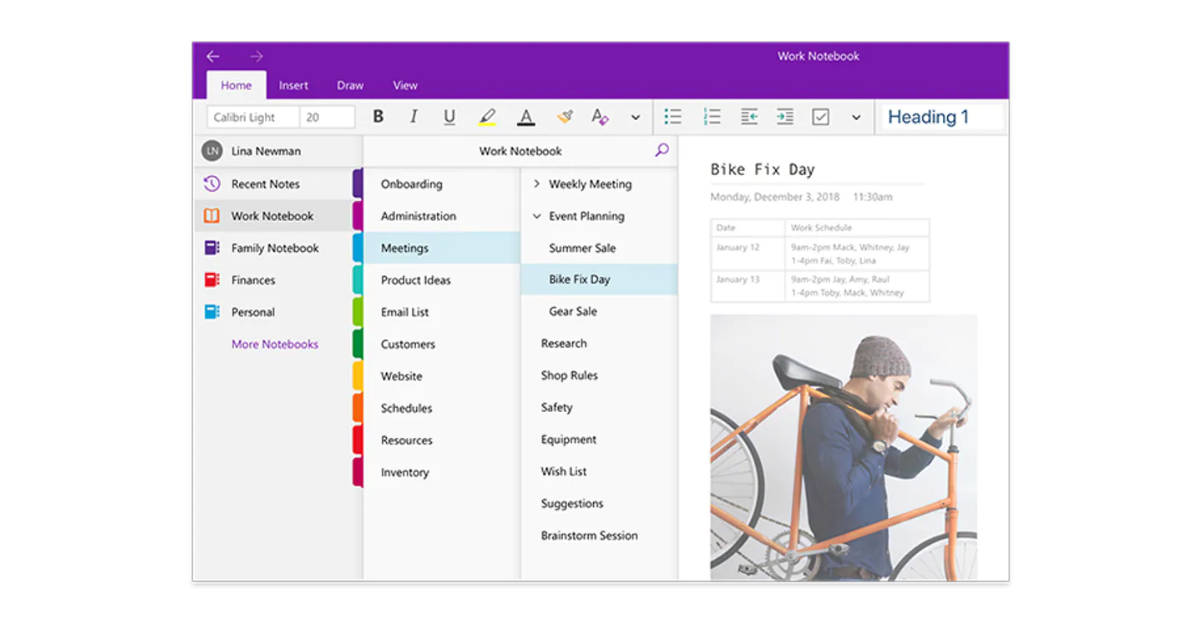Image resolution: width=1200 pixels, height=630 pixels.
Task: Click the yellow text highlight color
Action: click(487, 117)
